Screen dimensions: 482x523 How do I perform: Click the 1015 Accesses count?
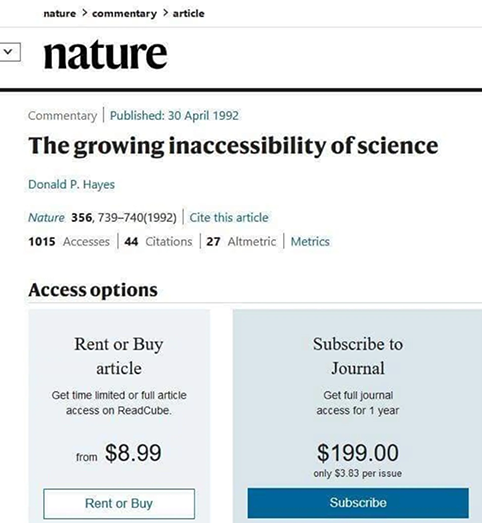click(69, 241)
